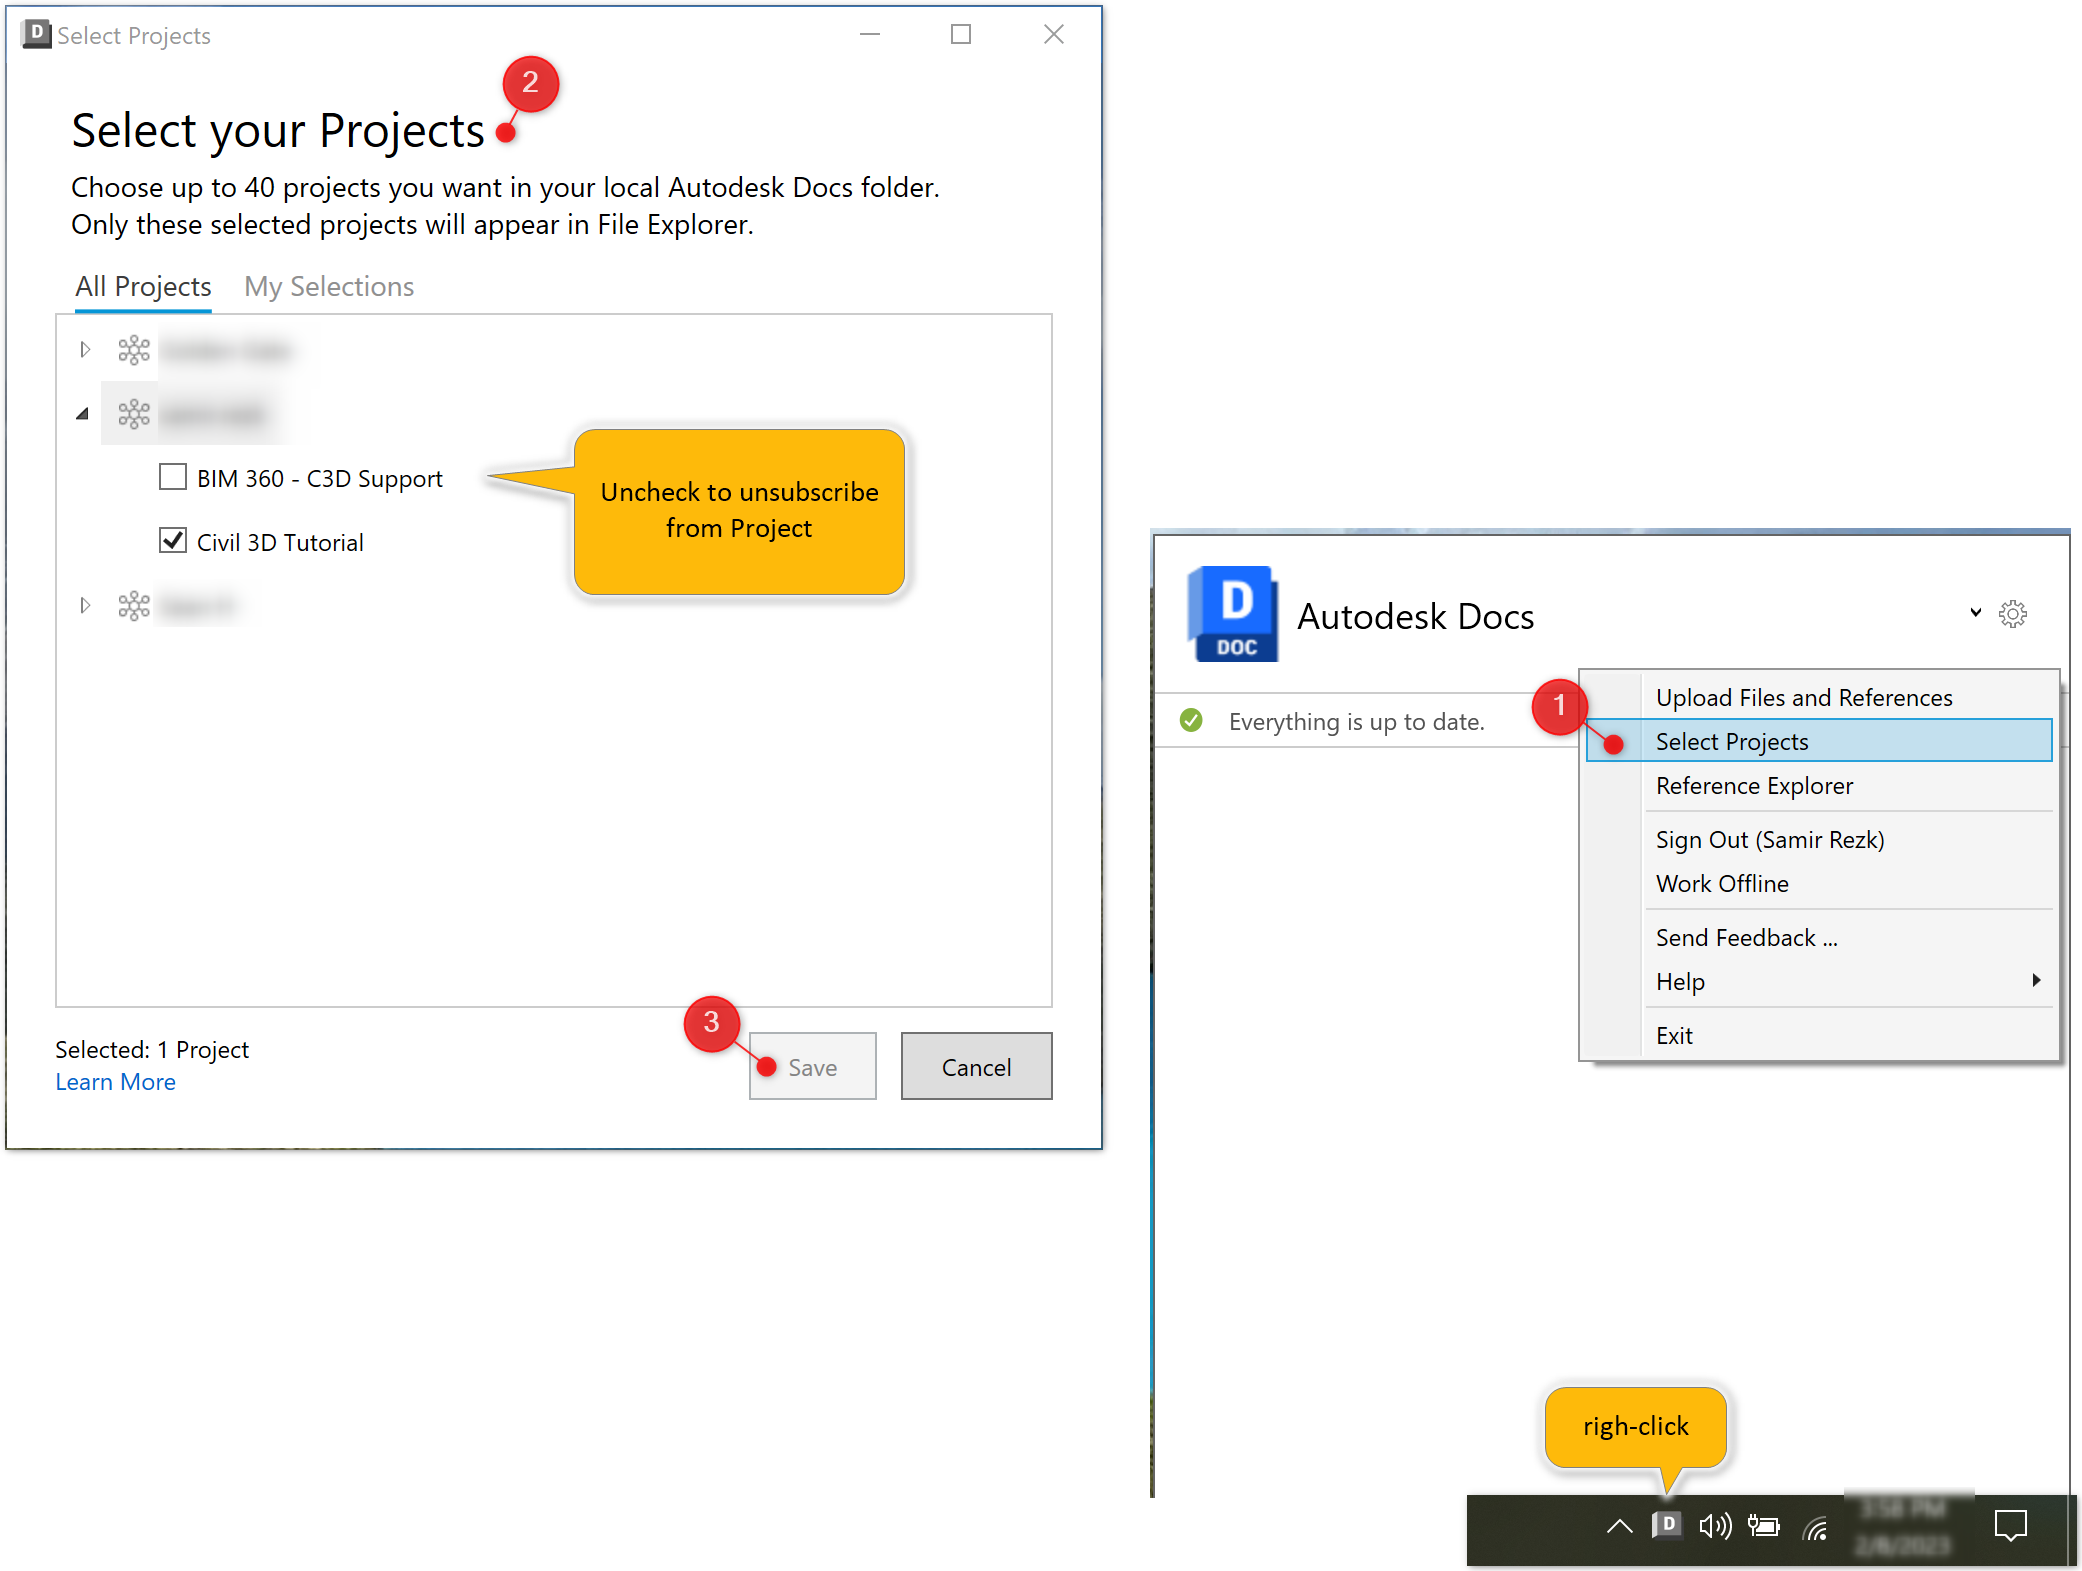This screenshot has height=1571, width=2082.
Task: Choose Select Projects from context menu
Action: click(x=1732, y=741)
